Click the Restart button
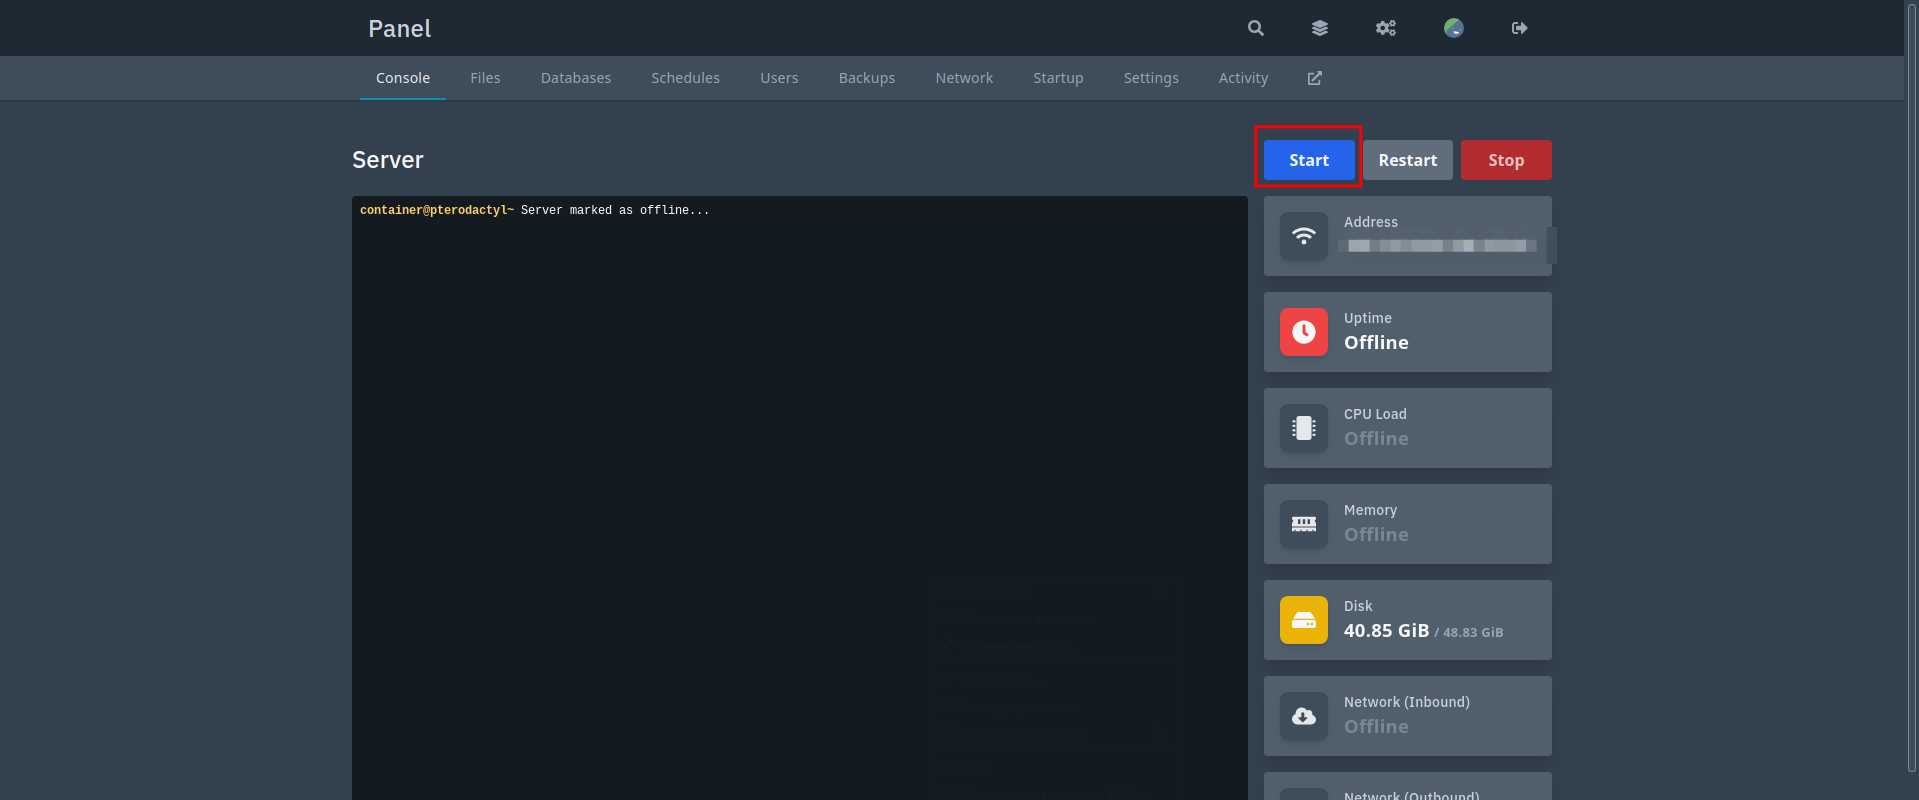1919x800 pixels. click(x=1408, y=160)
